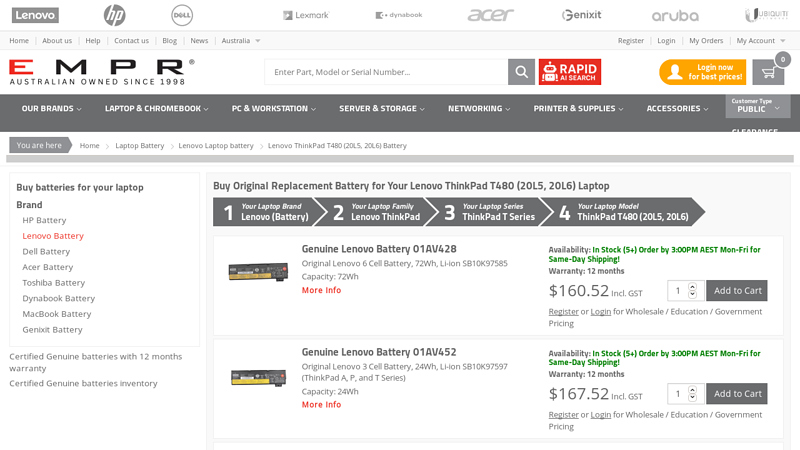Image resolution: width=800 pixels, height=450 pixels.
Task: Click Laptop Battery breadcrumb
Action: coord(140,145)
